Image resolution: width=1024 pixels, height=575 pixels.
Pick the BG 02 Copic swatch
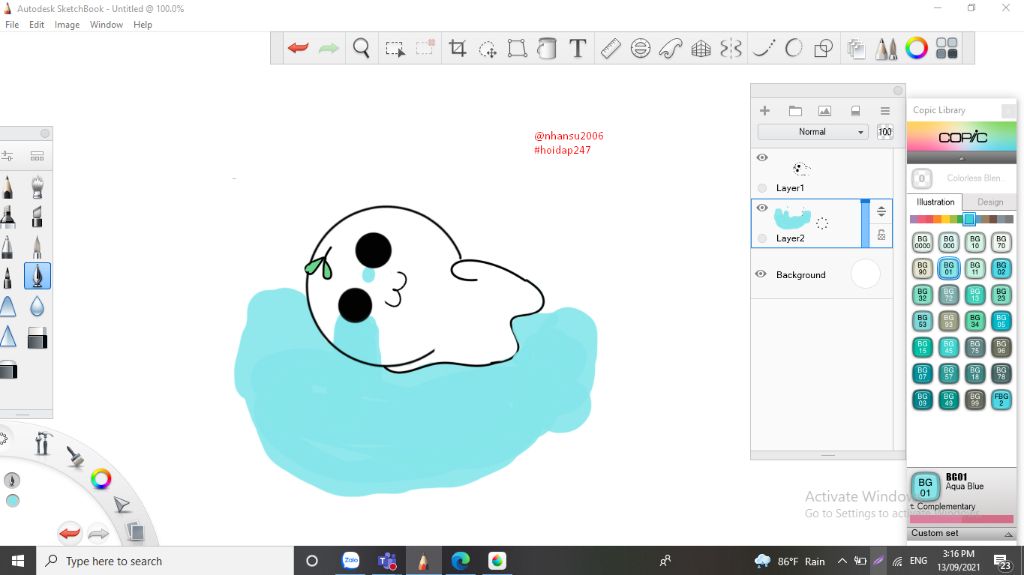click(1001, 268)
